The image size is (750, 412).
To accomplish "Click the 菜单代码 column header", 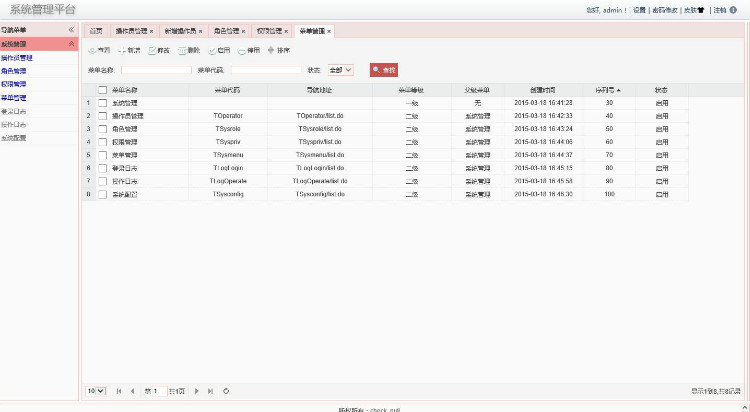I will click(228, 90).
